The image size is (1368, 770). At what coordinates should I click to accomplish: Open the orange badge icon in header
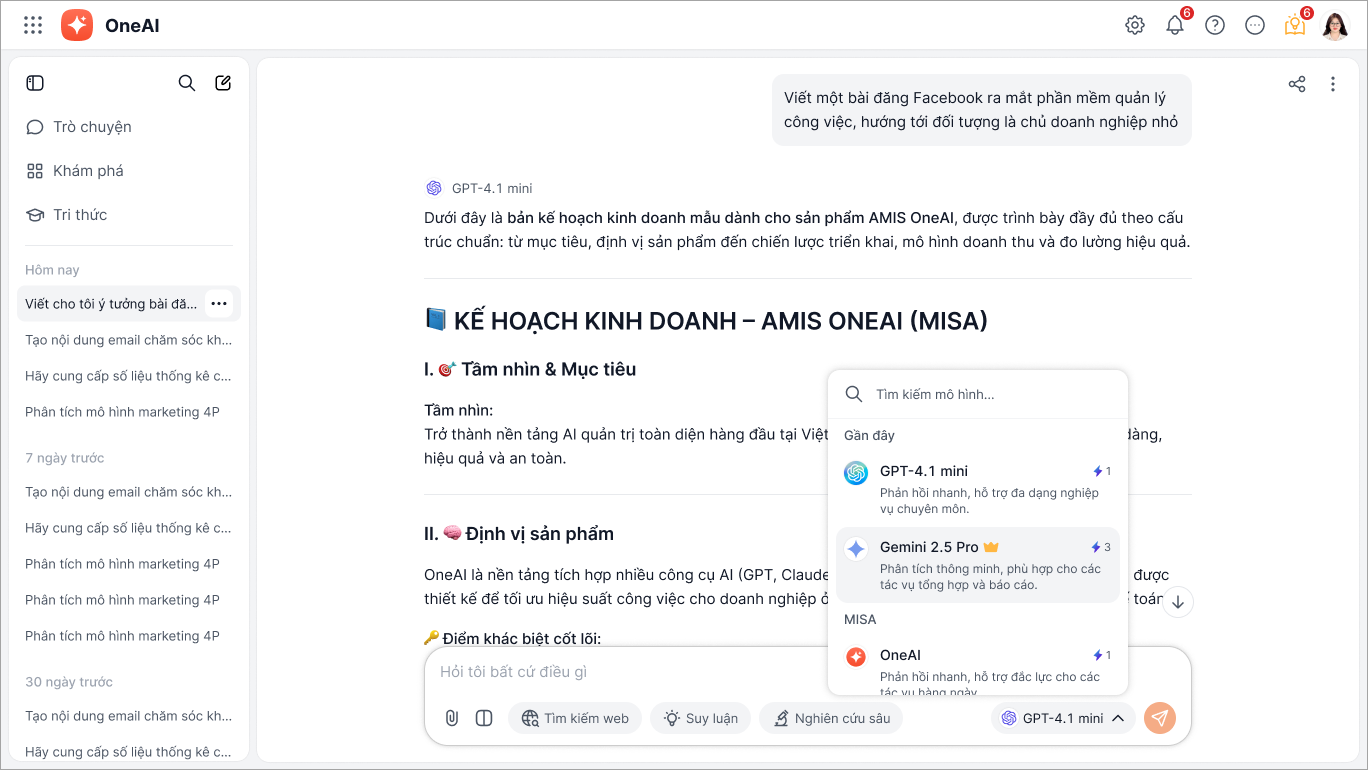pyautogui.click(x=1295, y=26)
